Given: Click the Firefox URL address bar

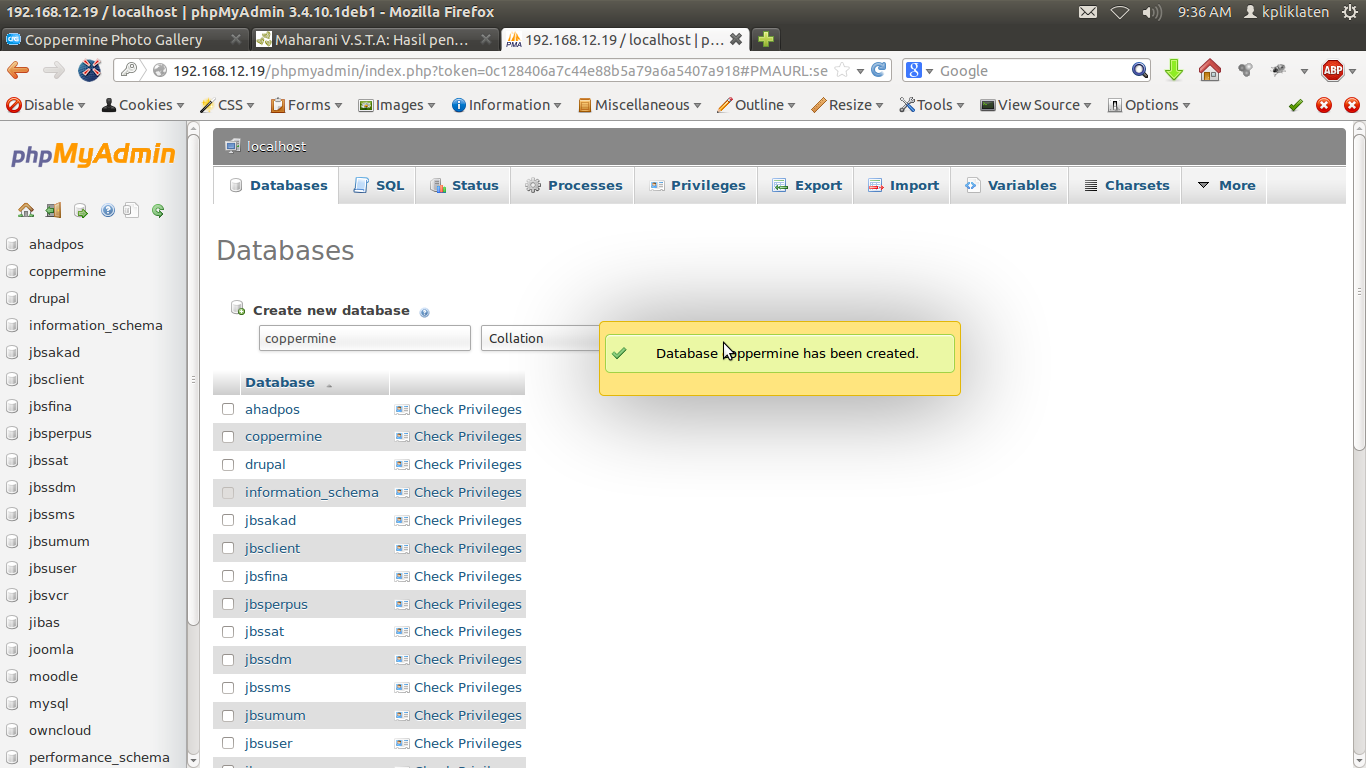Looking at the screenshot, I should tap(500, 70).
